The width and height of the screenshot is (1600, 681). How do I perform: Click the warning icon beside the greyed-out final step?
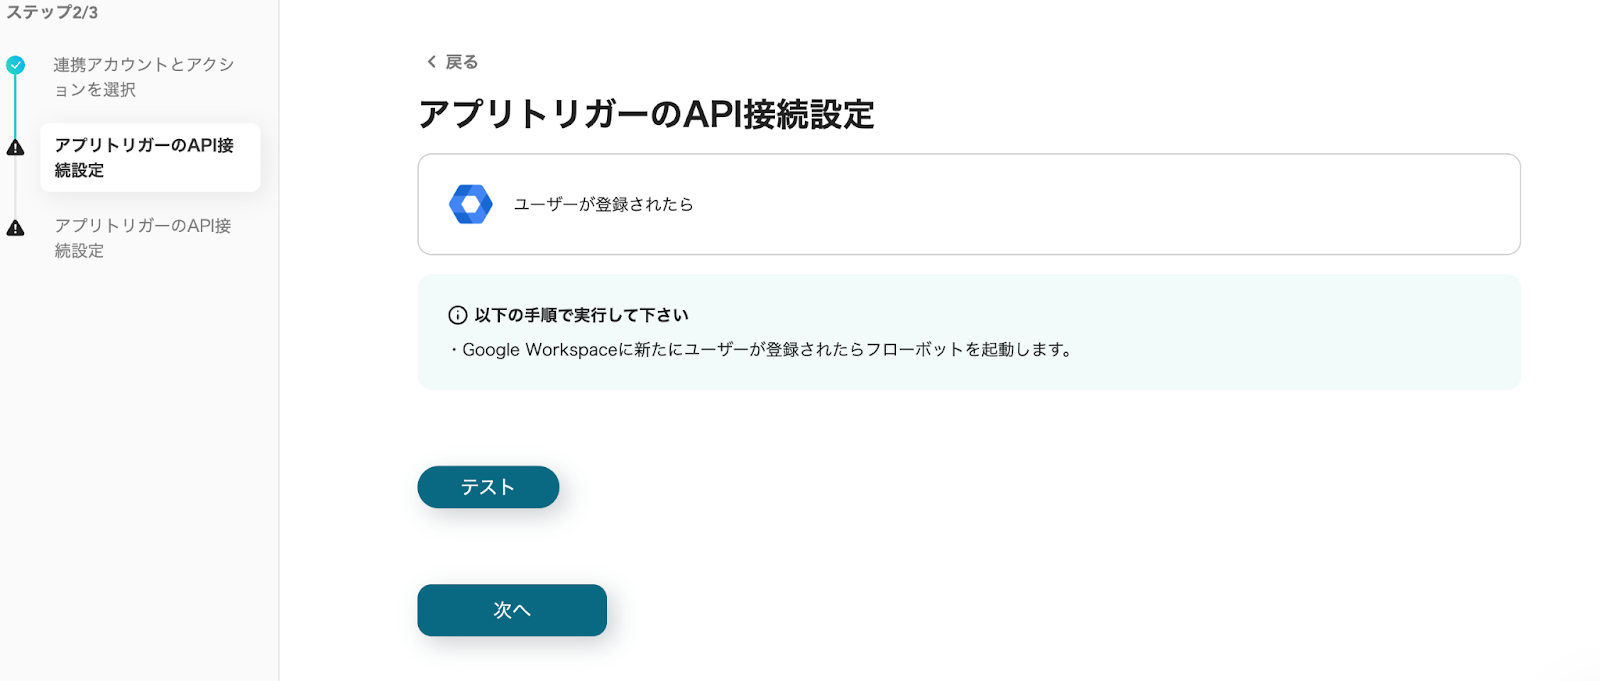pyautogui.click(x=15, y=228)
